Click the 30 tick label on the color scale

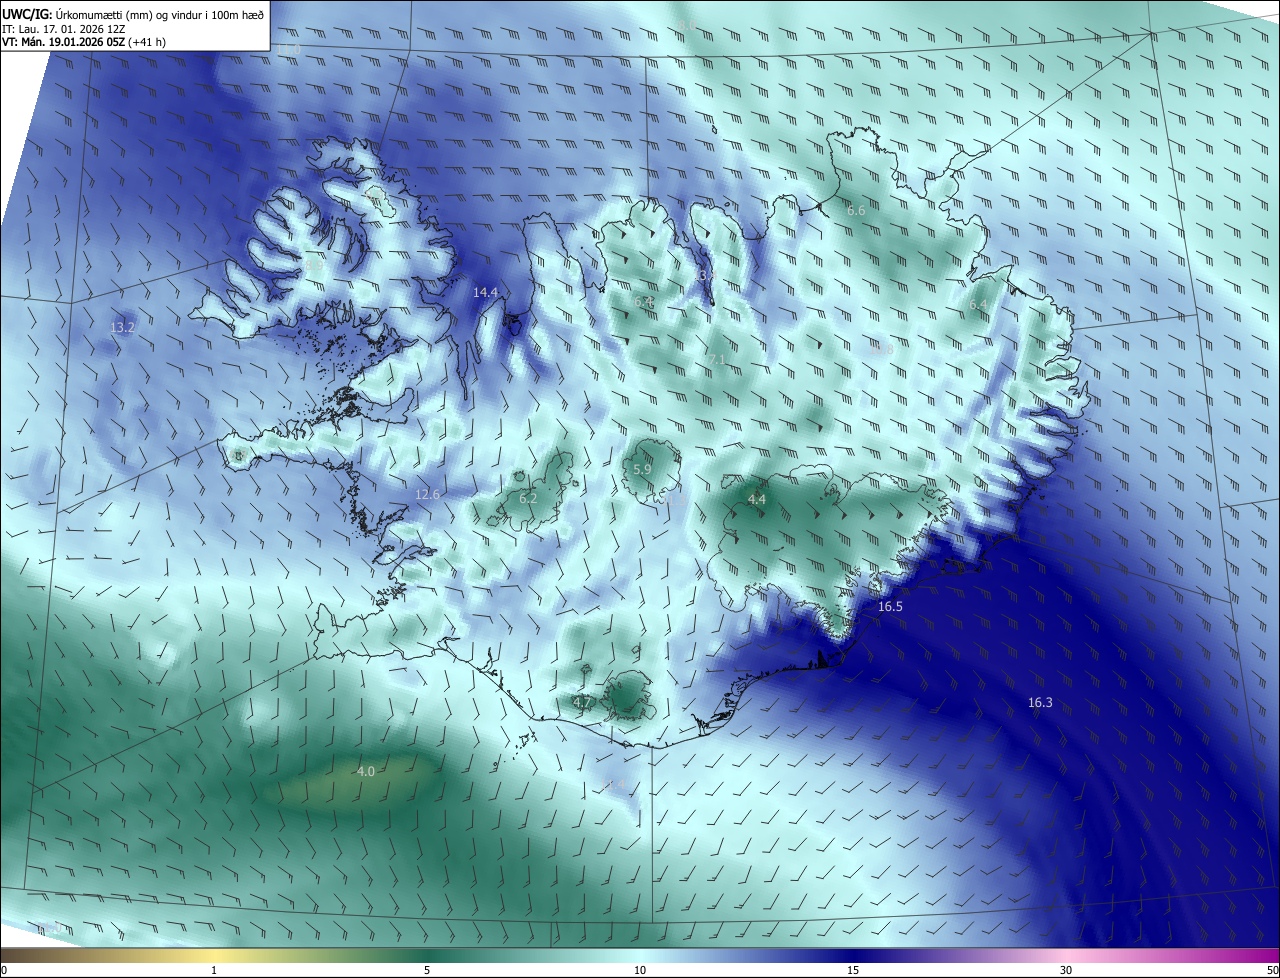click(x=1066, y=970)
